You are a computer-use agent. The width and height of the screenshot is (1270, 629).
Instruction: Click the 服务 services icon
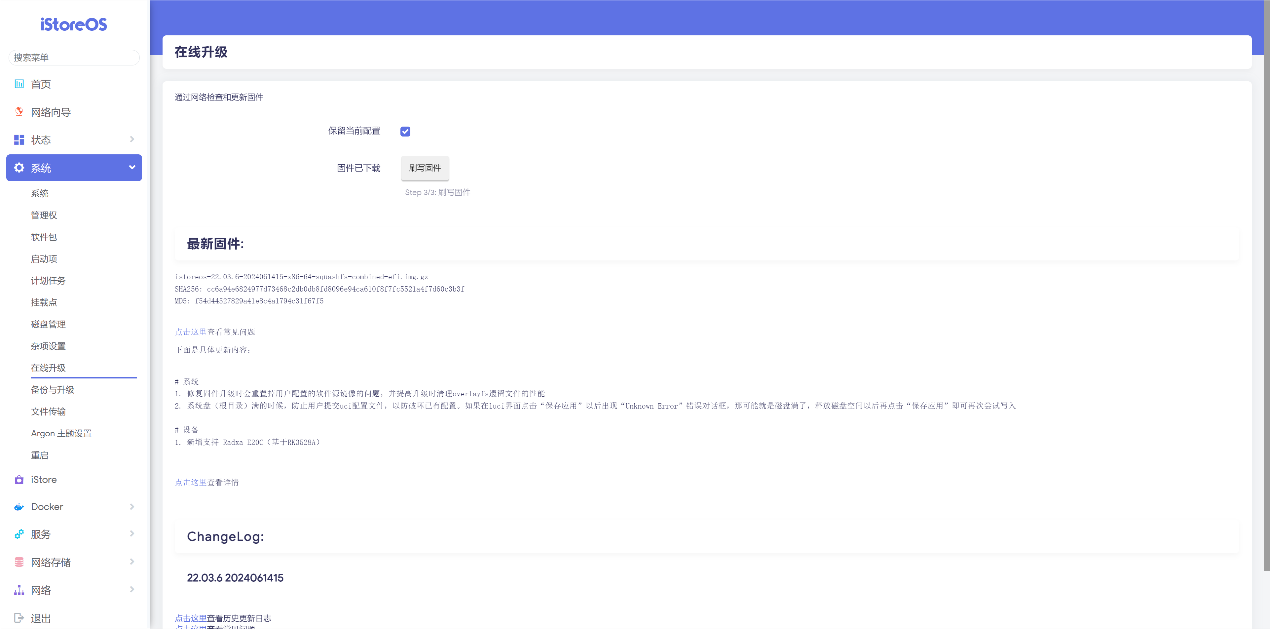(x=19, y=534)
